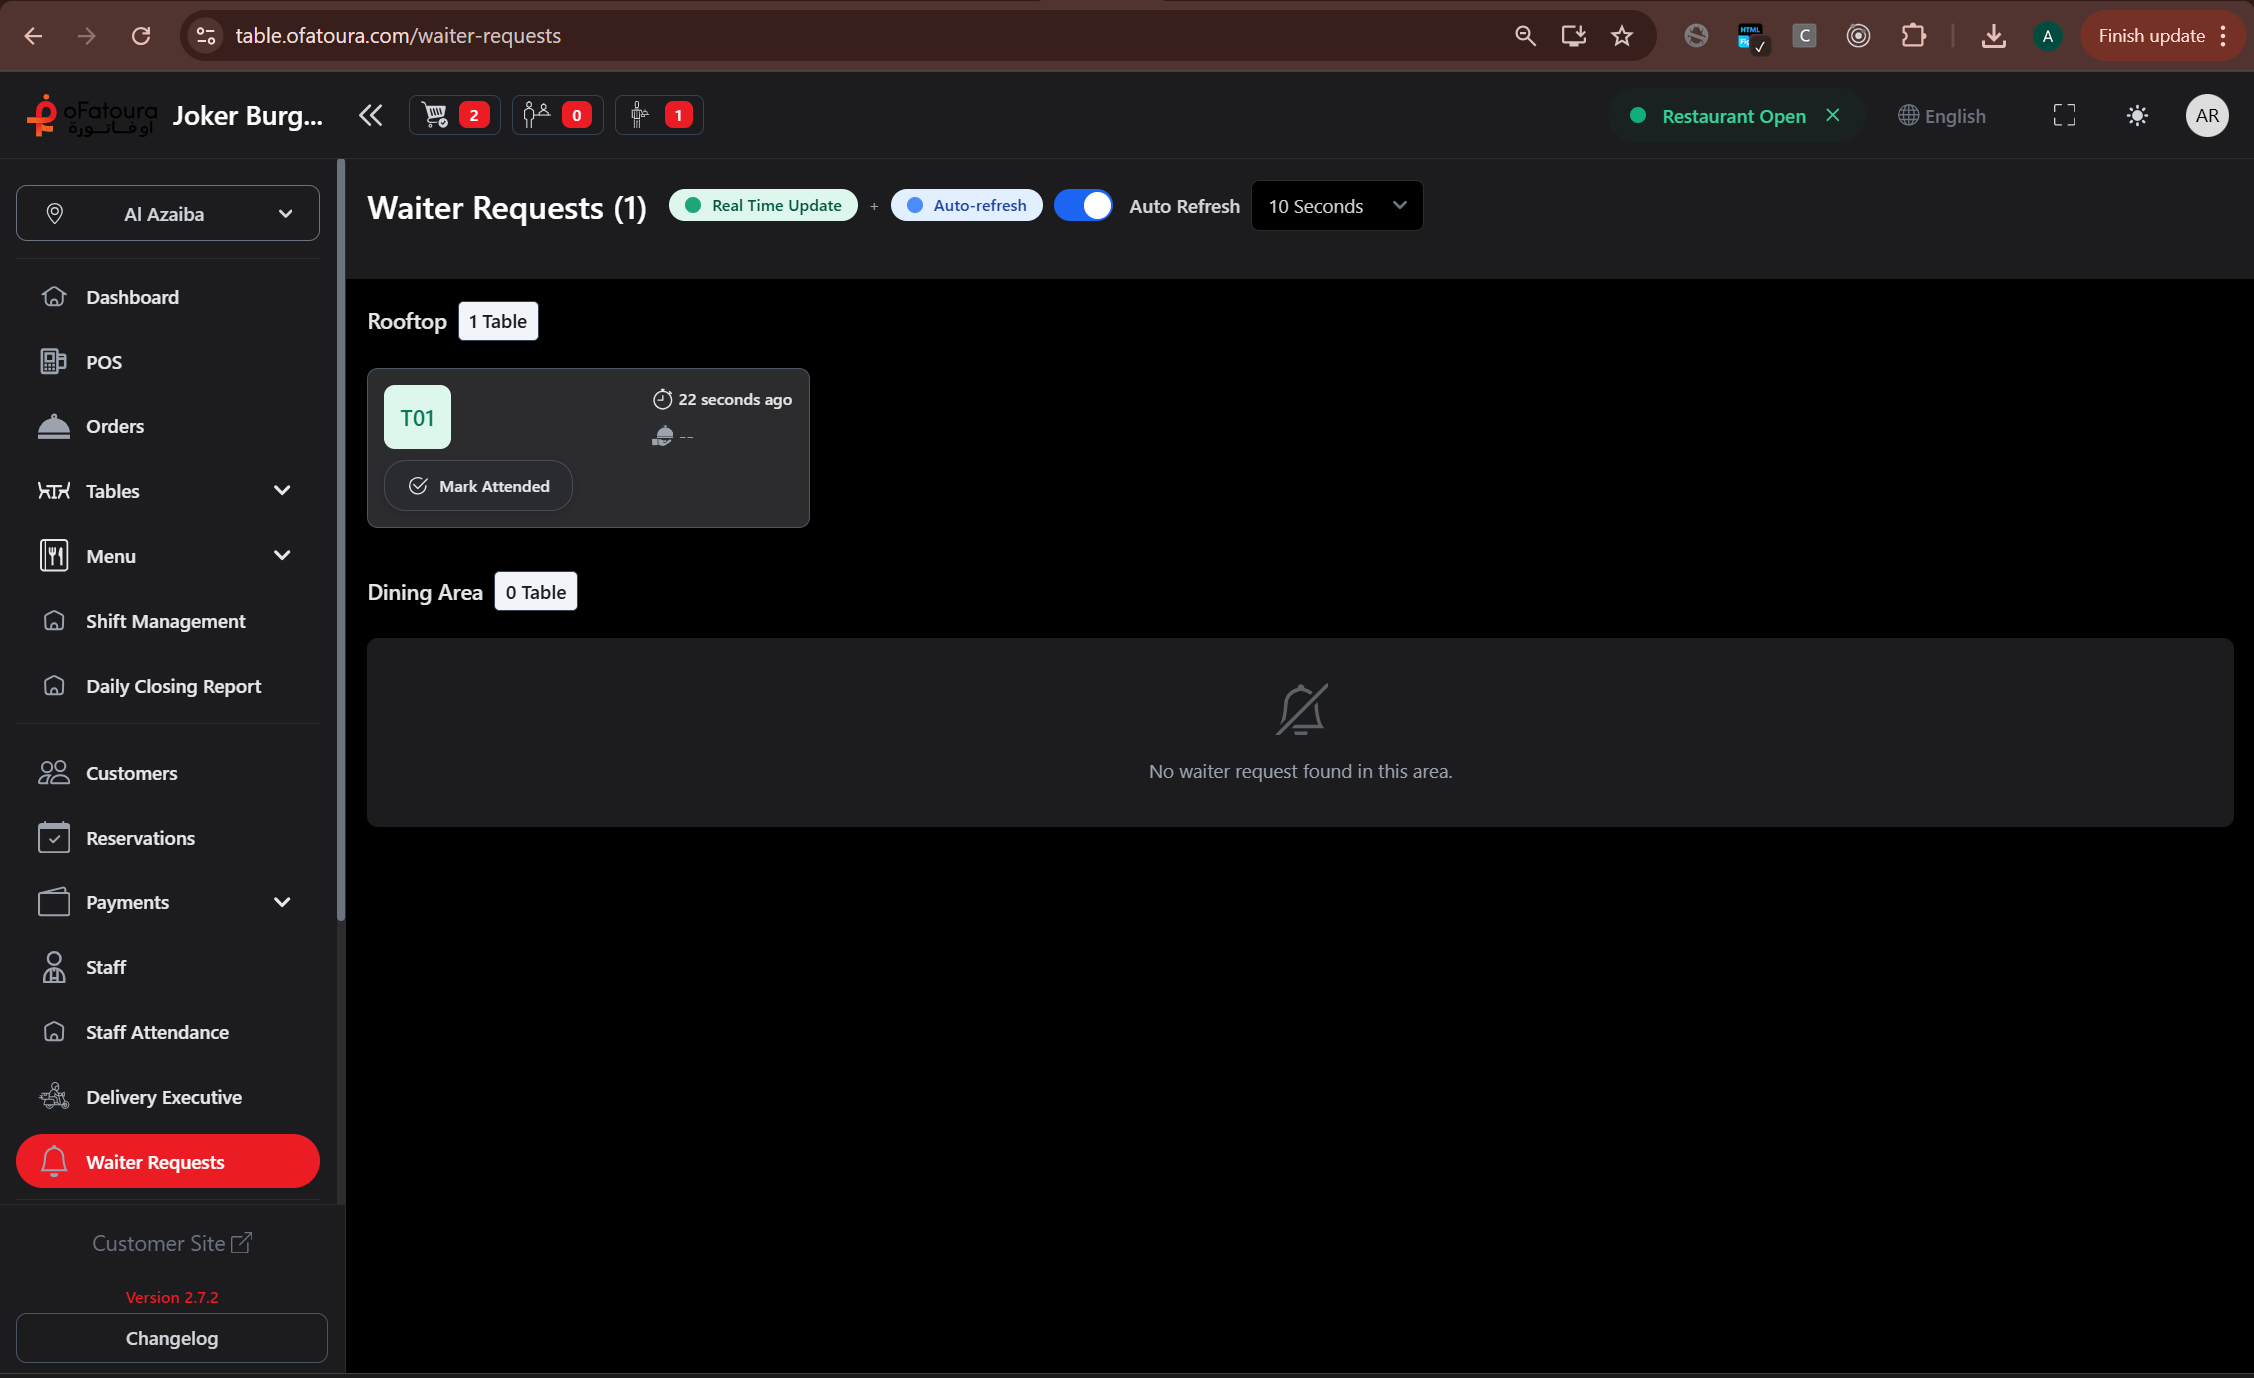Close the Restaurant Open status with X

click(1833, 115)
